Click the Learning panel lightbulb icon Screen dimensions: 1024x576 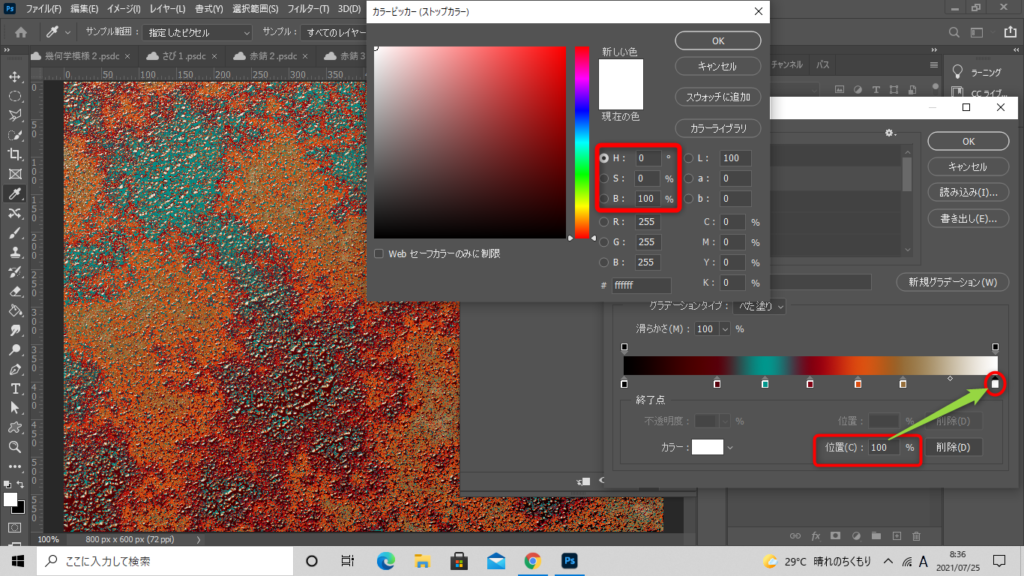coord(957,72)
